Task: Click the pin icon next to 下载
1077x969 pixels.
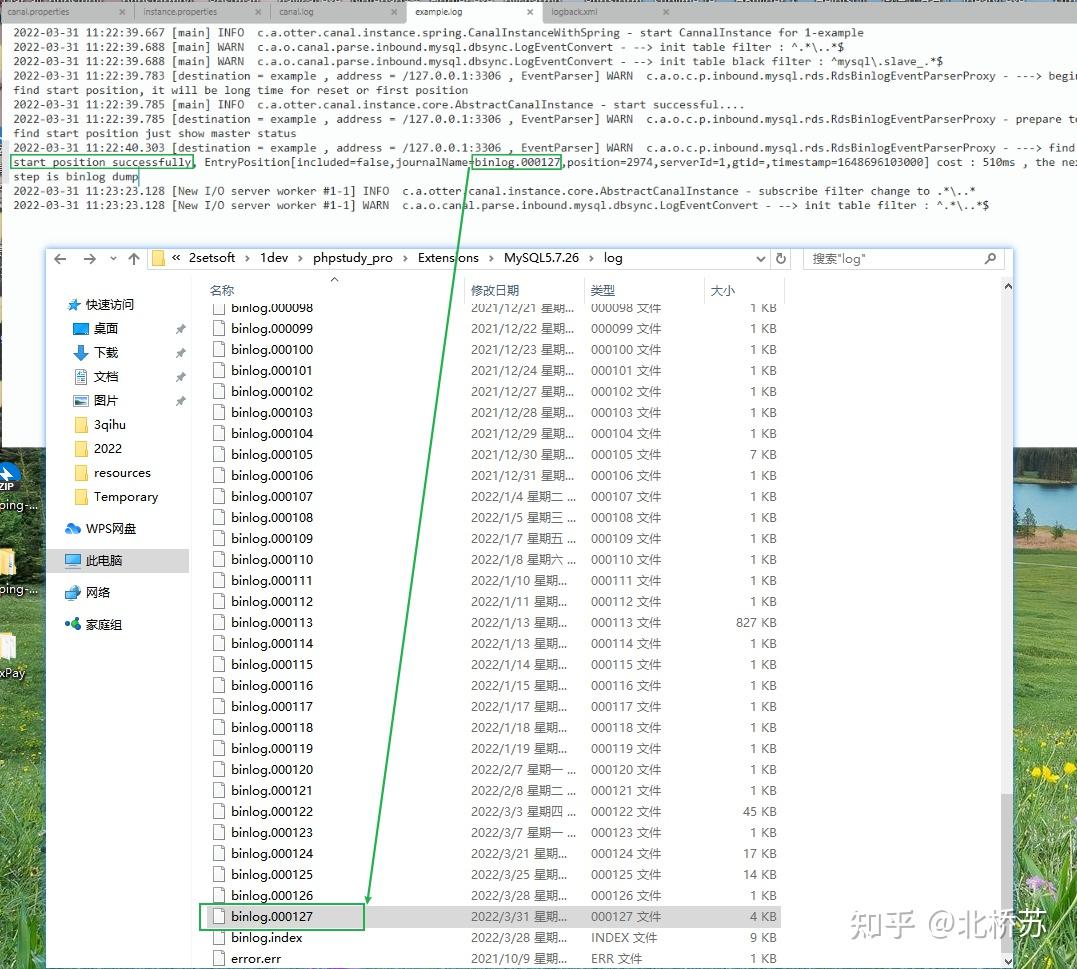Action: (x=181, y=353)
